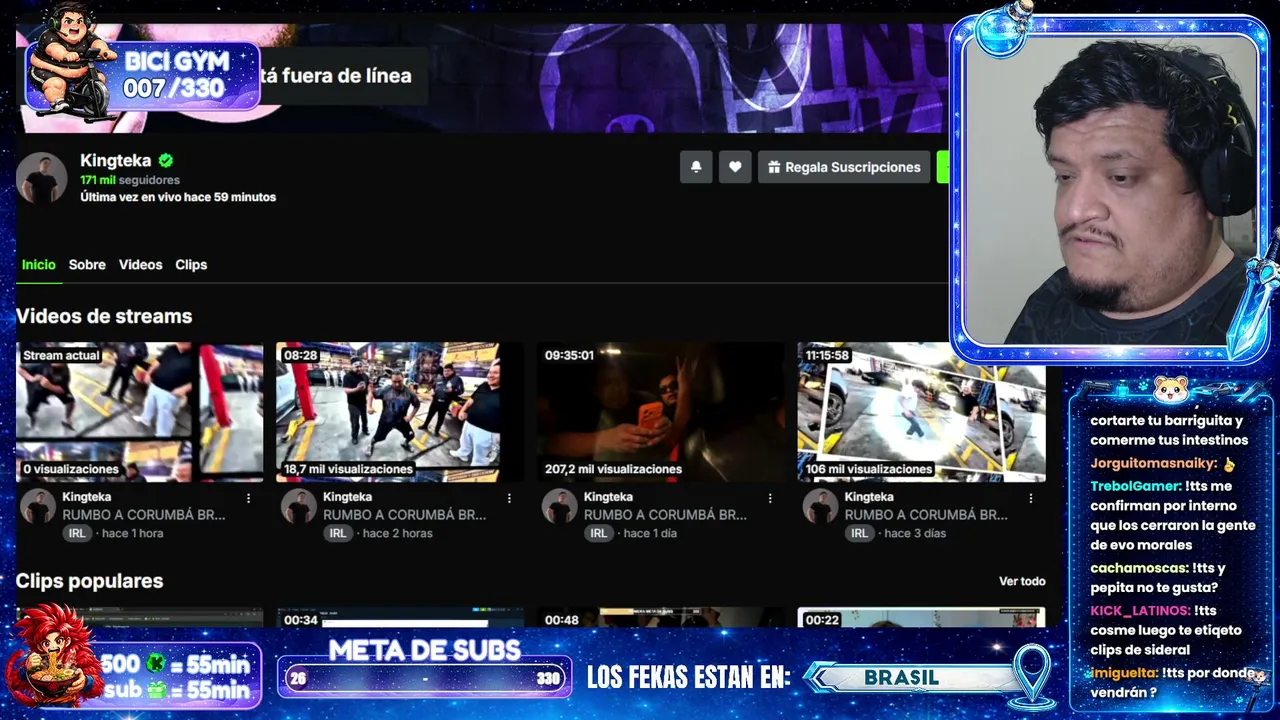Open the Clips tab
The height and width of the screenshot is (720, 1280).
(x=191, y=265)
